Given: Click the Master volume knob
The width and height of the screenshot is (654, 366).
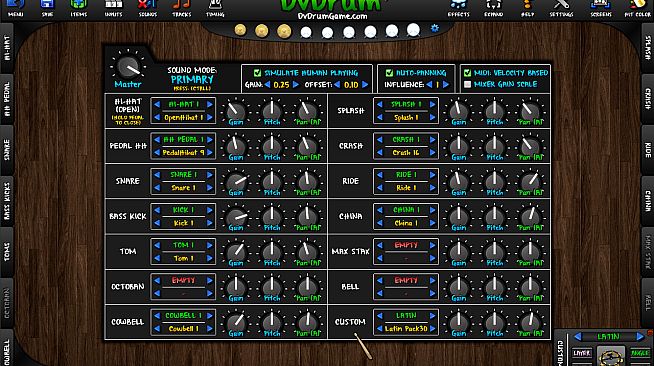Looking at the screenshot, I should click(128, 68).
